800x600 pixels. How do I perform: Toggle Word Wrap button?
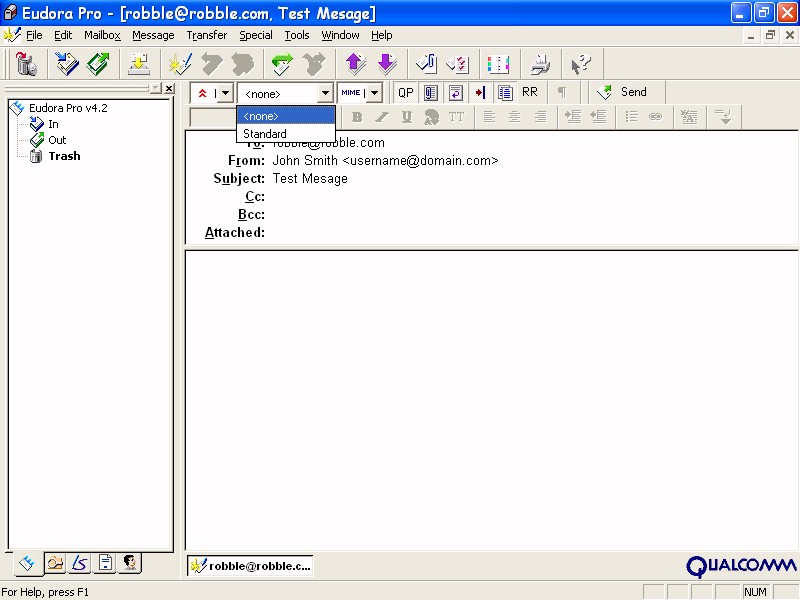click(456, 92)
